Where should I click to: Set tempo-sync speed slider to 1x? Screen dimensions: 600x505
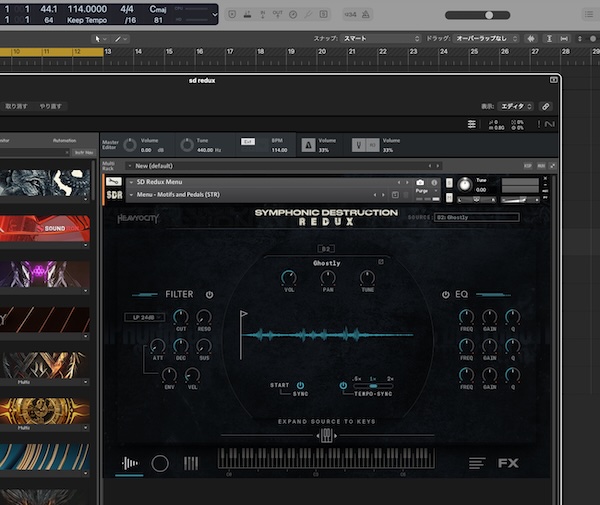coord(373,386)
